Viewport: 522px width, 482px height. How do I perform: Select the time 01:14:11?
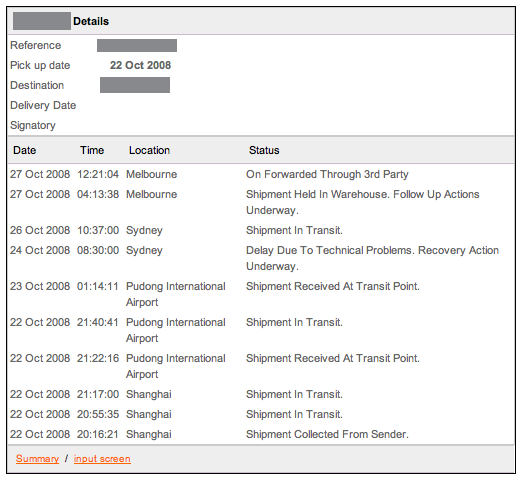click(x=98, y=286)
